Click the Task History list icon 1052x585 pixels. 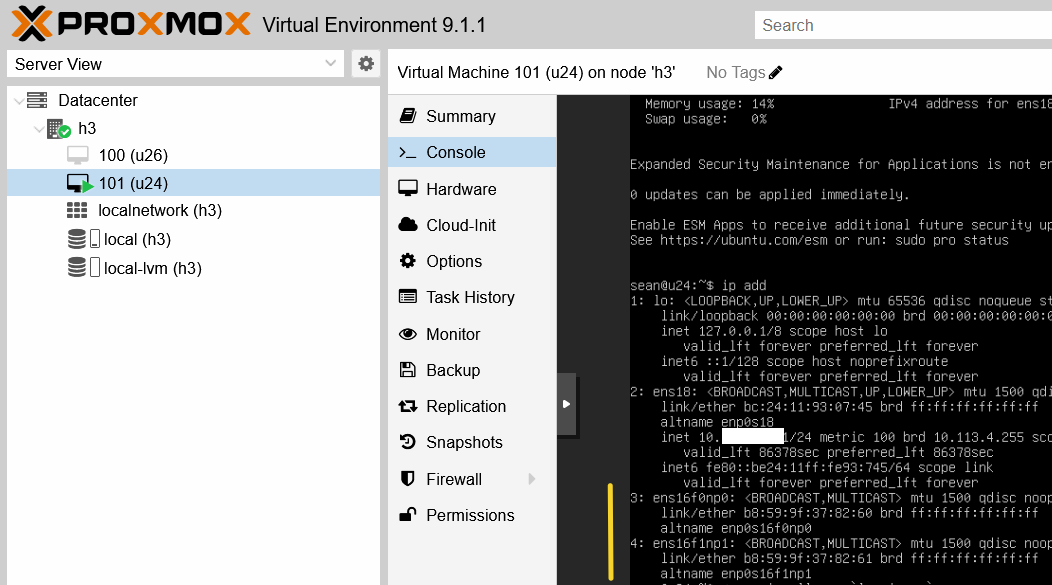pyautogui.click(x=408, y=297)
